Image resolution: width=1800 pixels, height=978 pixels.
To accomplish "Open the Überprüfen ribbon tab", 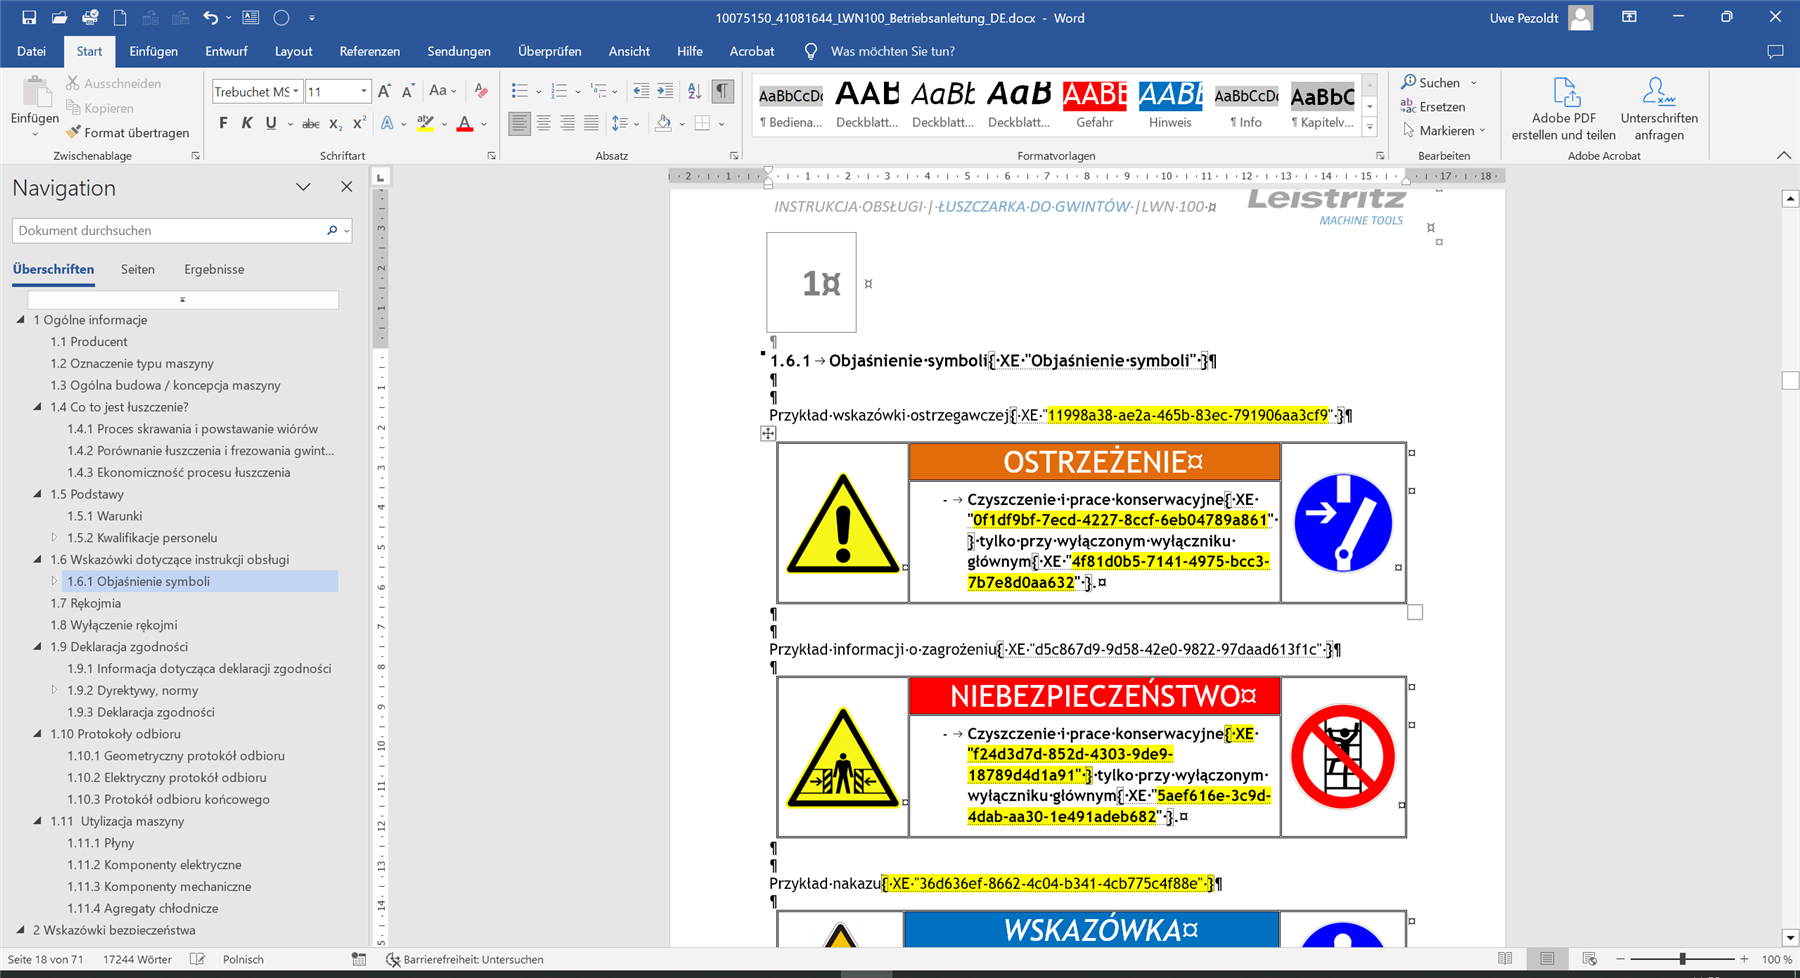I will pyautogui.click(x=549, y=51).
